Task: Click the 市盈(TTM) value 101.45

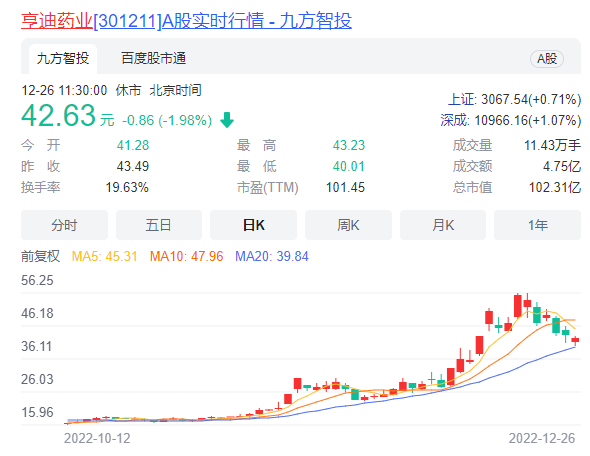Action: [x=345, y=187]
